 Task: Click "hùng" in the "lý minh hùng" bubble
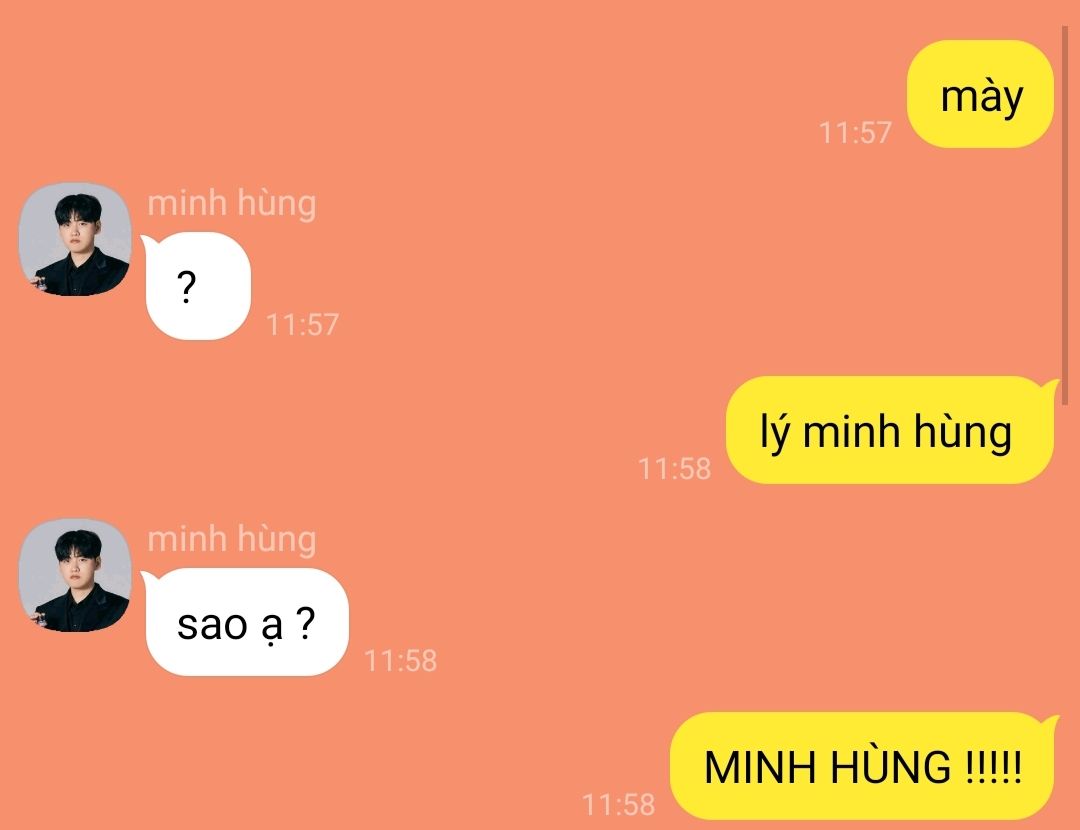point(962,432)
